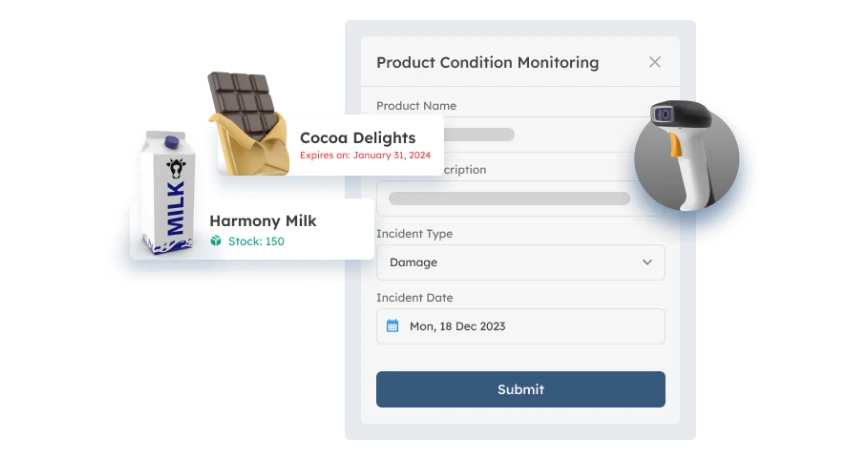
Task: Click the Incident Type label
Action: pyautogui.click(x=414, y=233)
